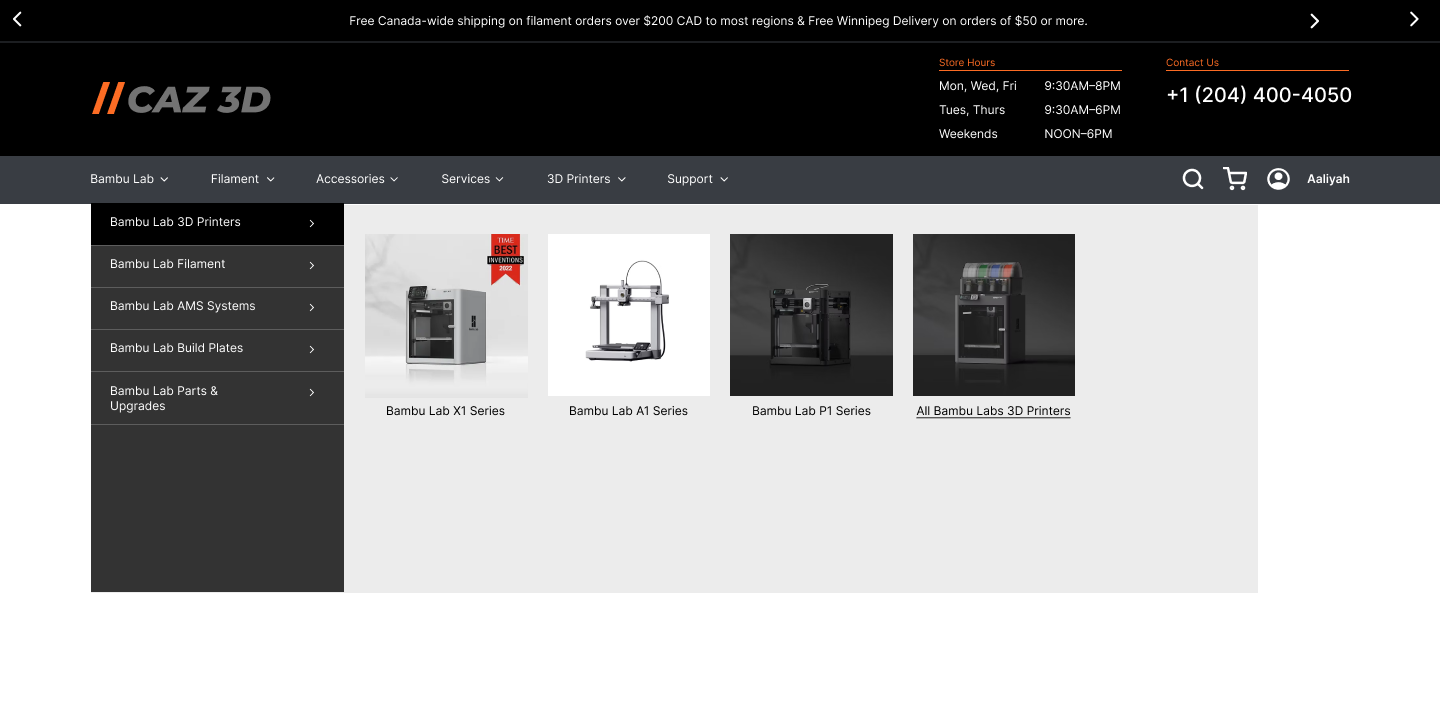Expand the Filament nav dropdown
Image resolution: width=1440 pixels, height=716 pixels.
[x=242, y=179]
